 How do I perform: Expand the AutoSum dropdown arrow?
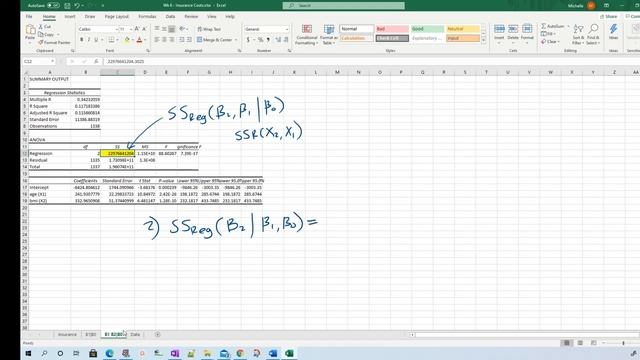tap(568, 26)
